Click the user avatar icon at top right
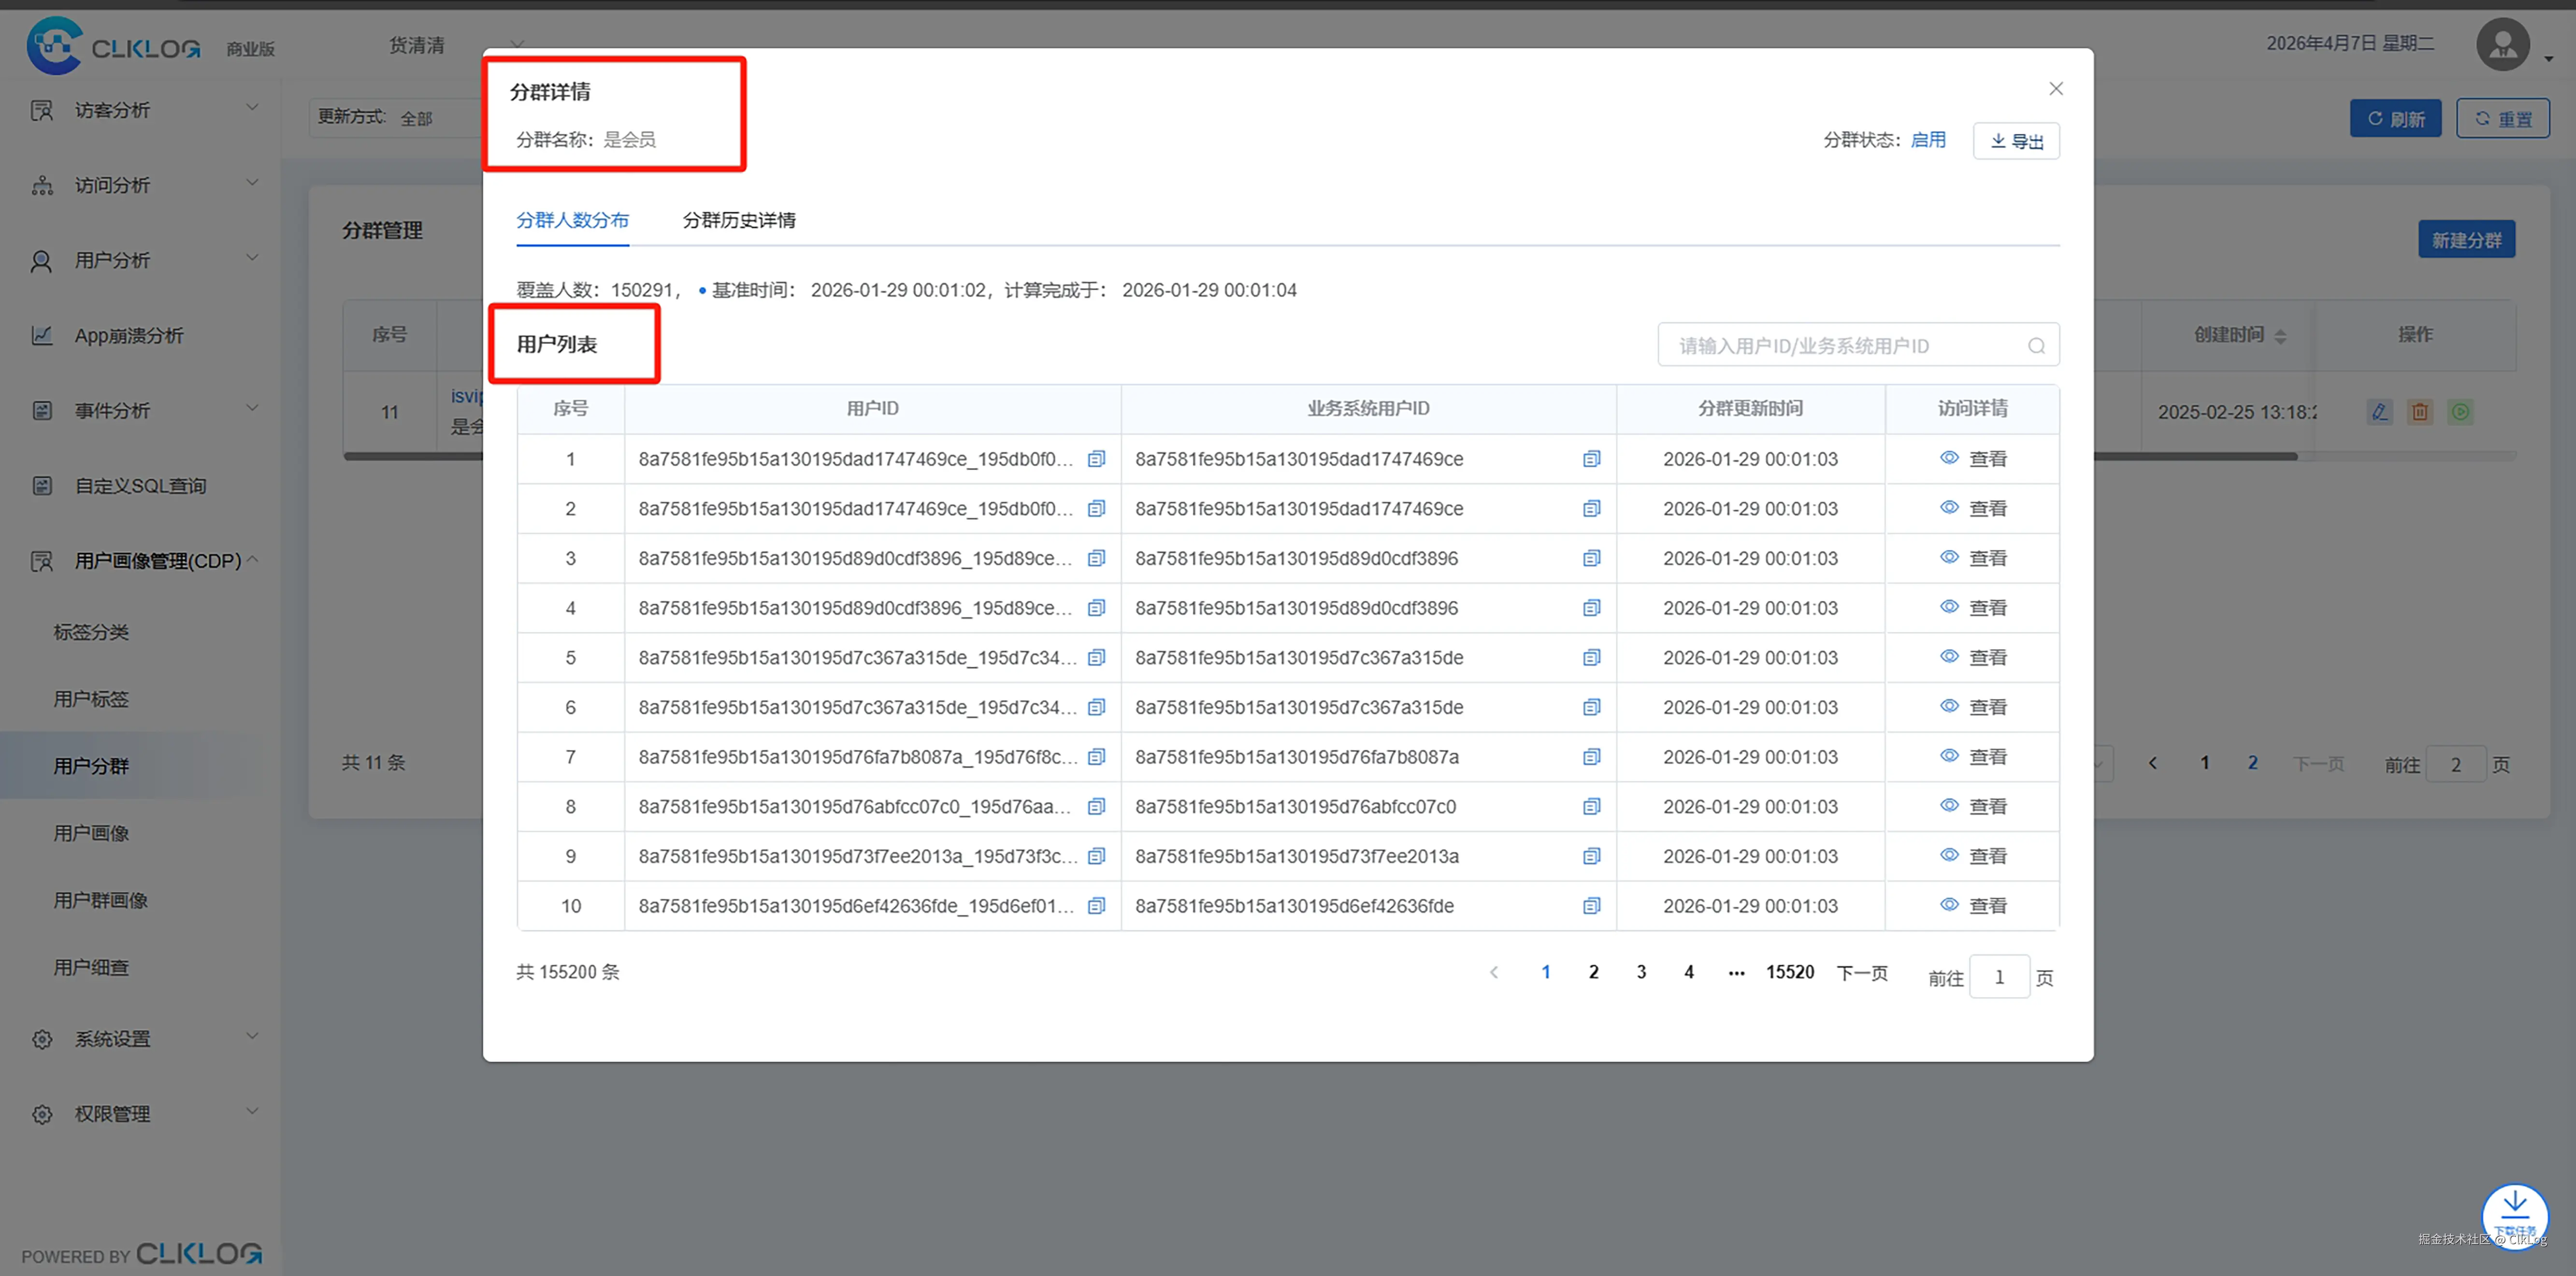Image resolution: width=2576 pixels, height=1276 pixels. [2502, 45]
